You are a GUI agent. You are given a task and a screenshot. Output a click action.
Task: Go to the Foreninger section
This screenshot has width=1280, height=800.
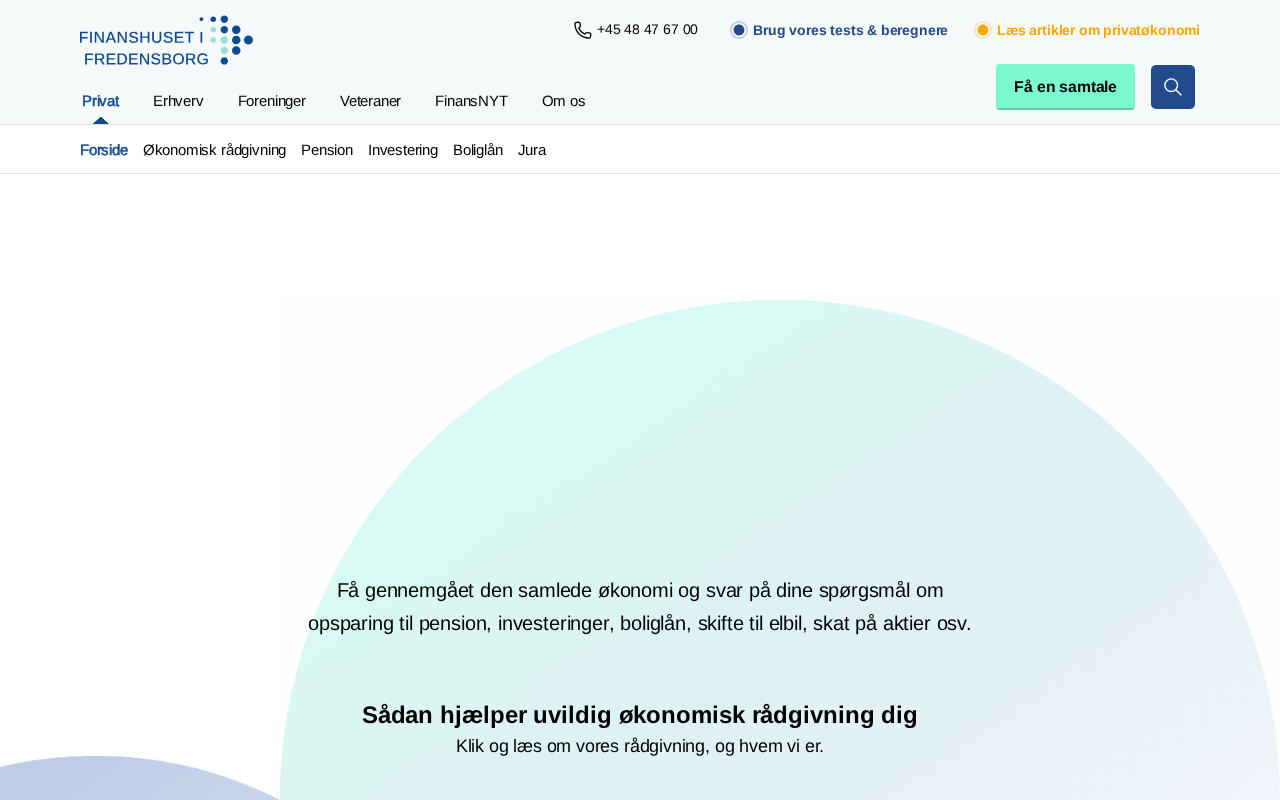point(272,101)
